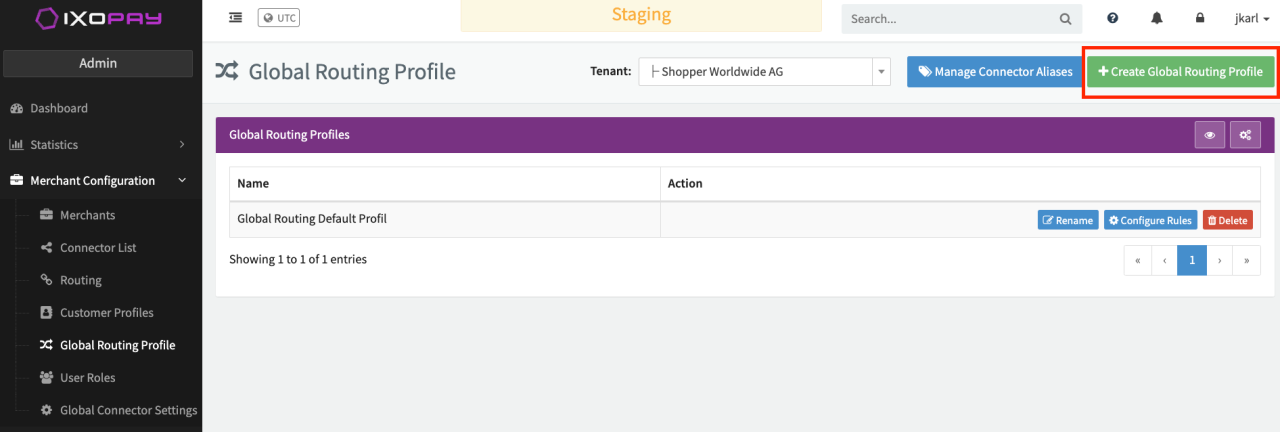The image size is (1280, 432).
Task: Delete the Global Routing Default Profil
Action: [x=1227, y=220]
